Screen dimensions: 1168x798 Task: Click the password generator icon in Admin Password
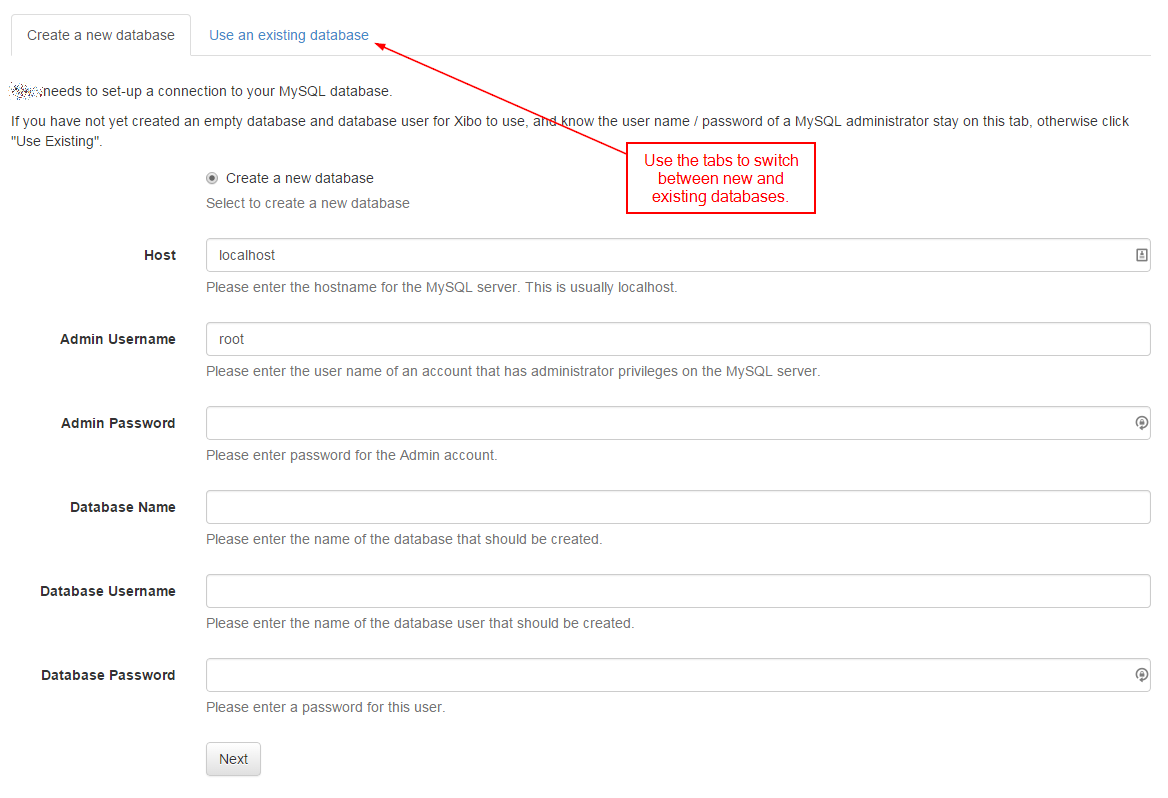click(1141, 423)
